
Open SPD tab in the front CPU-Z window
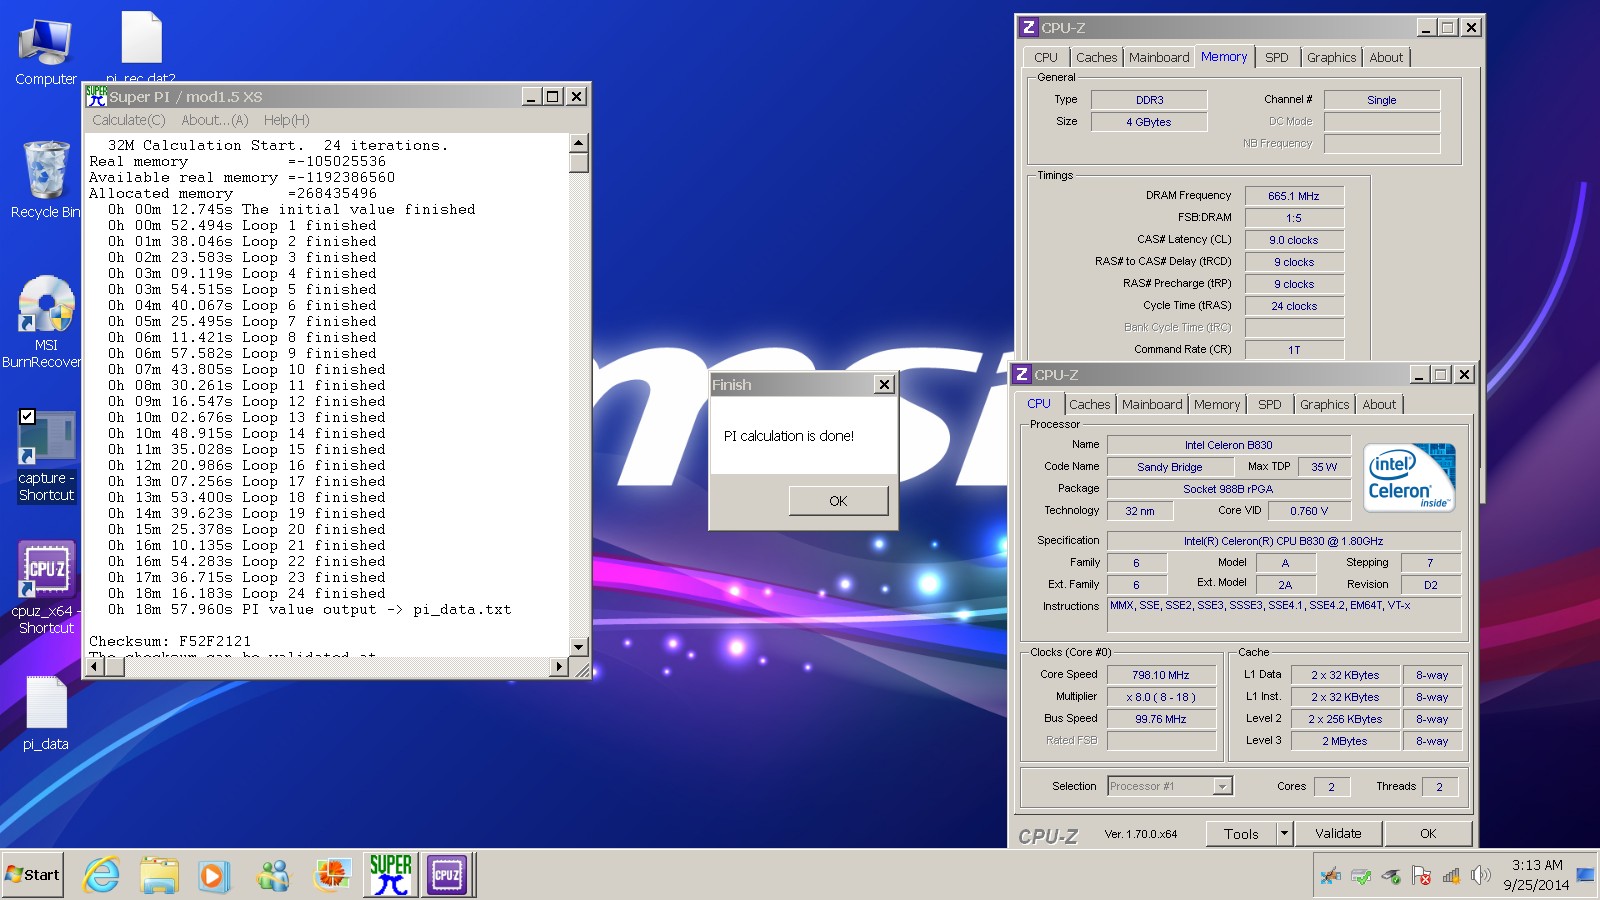click(1270, 404)
